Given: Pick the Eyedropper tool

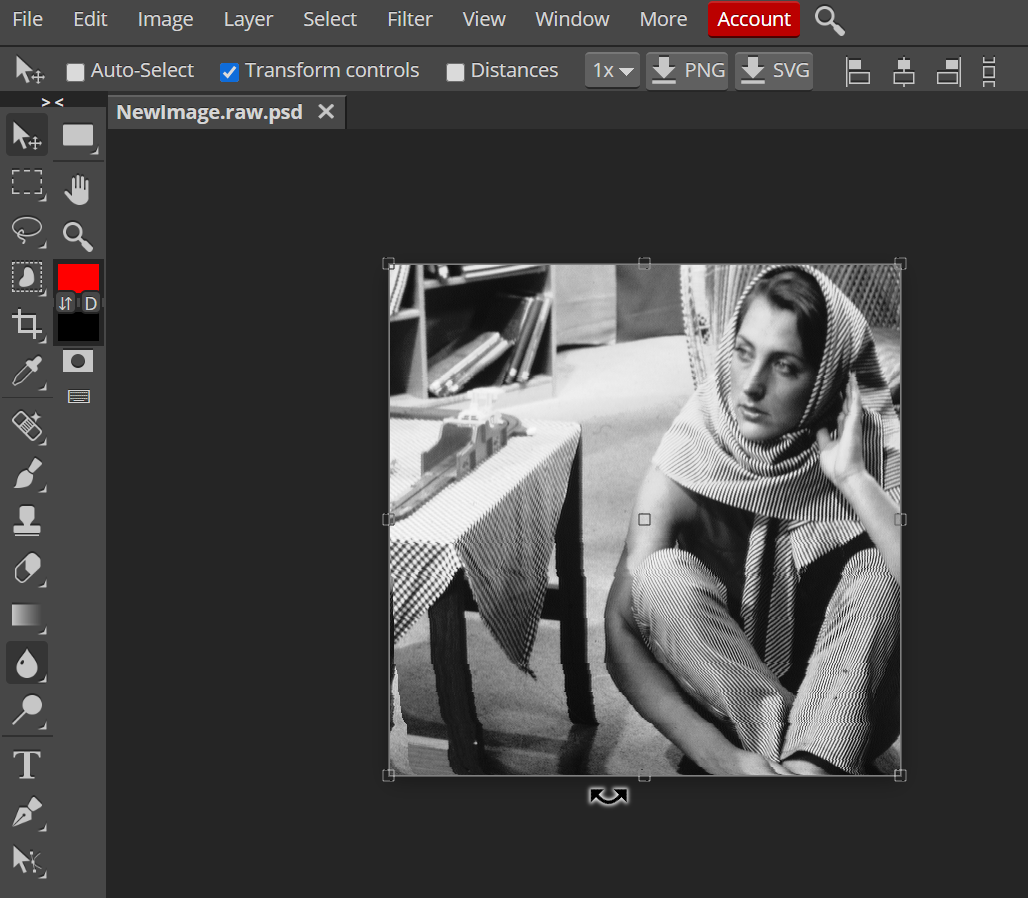Looking at the screenshot, I should (27, 371).
